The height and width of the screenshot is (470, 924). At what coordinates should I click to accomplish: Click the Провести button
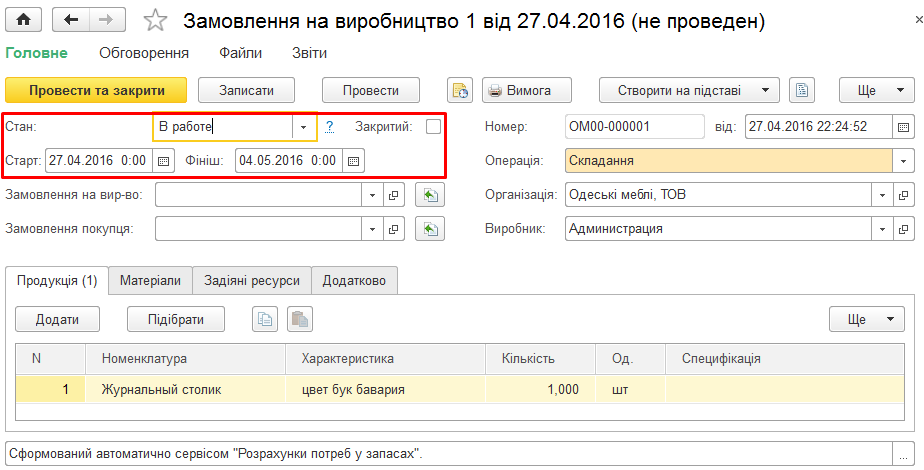pyautogui.click(x=371, y=91)
